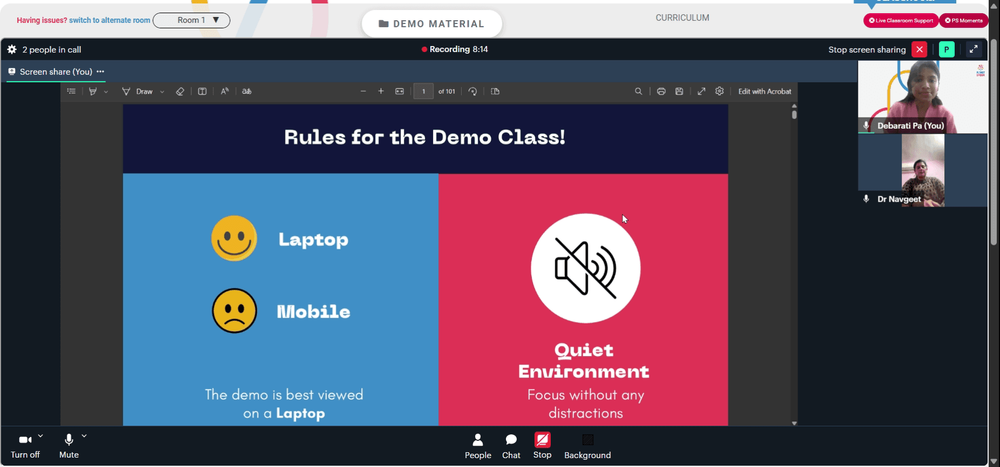1000x467 pixels.
Task: Select the eraser tool in PDF toolbar
Action: tap(180, 91)
